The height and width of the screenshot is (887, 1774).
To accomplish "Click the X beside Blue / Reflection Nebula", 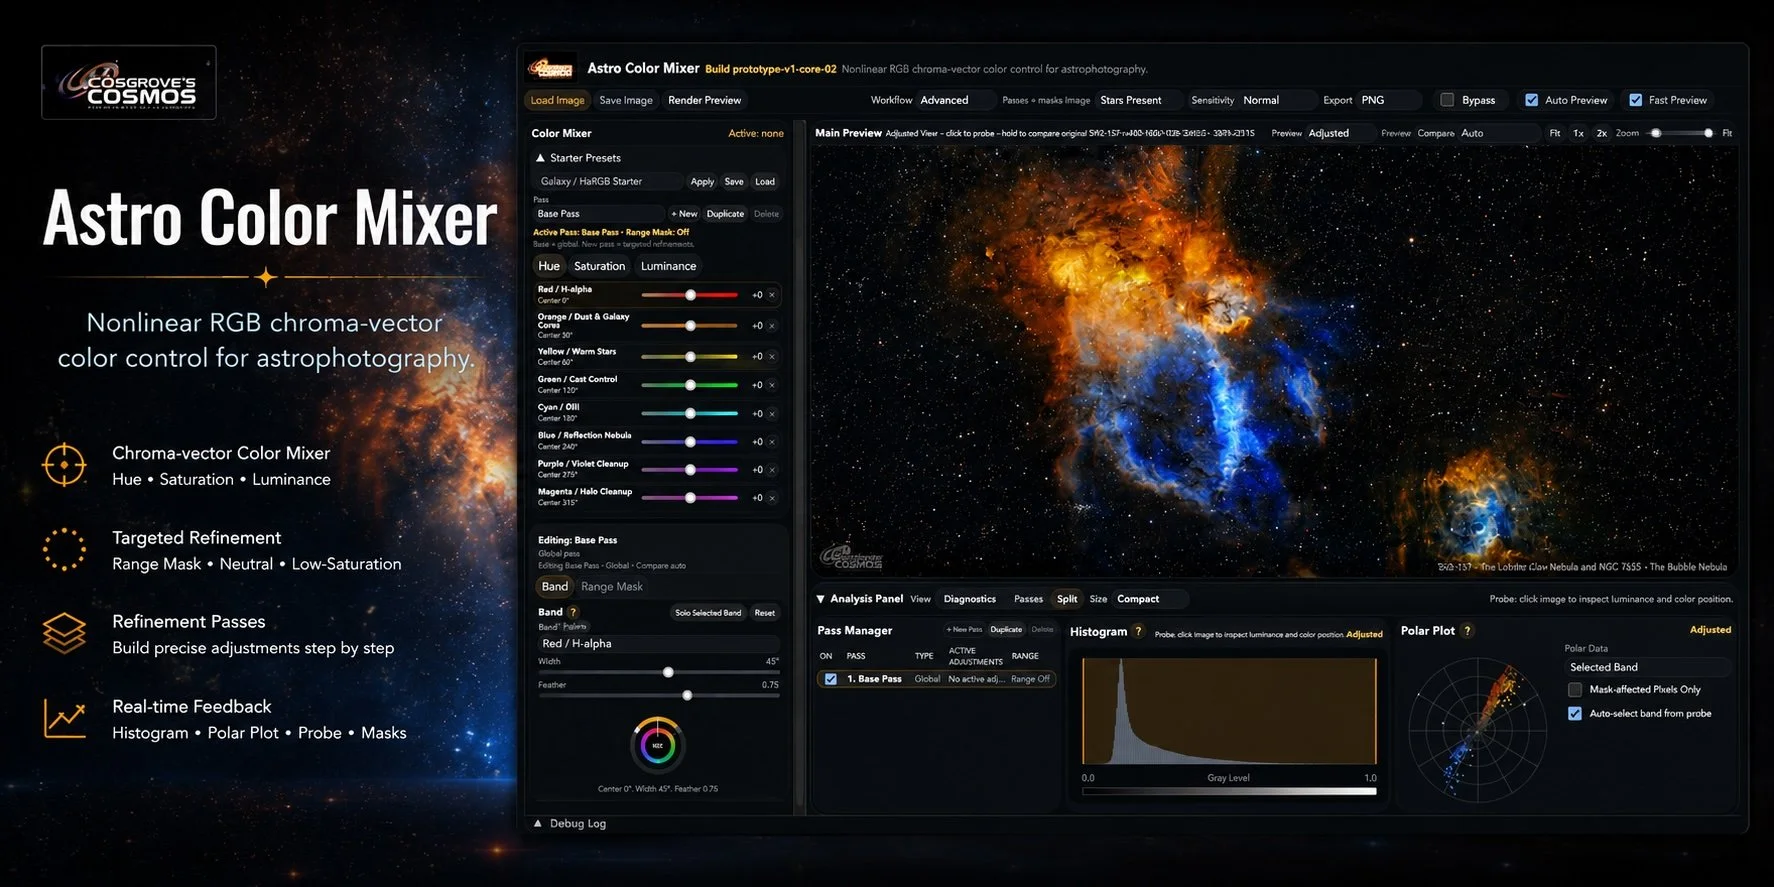I will pyautogui.click(x=772, y=442).
